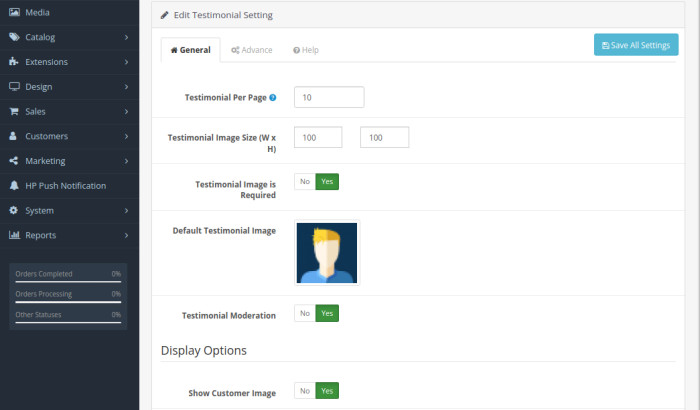Open the Catalog menu label

click(x=40, y=37)
